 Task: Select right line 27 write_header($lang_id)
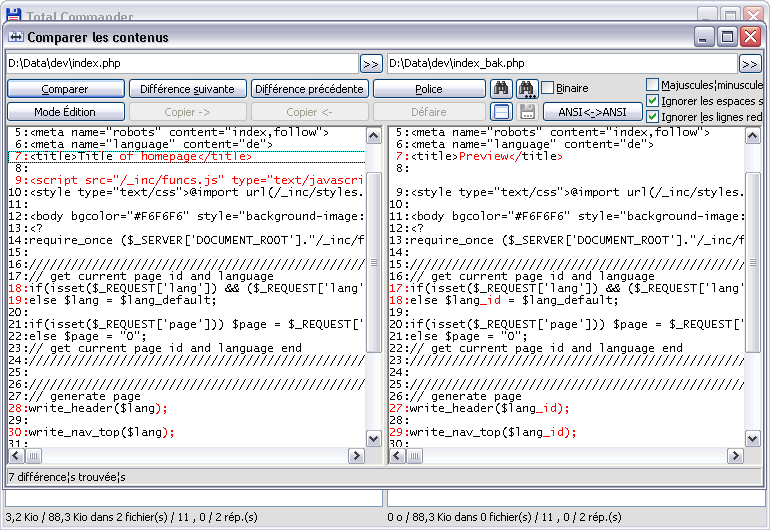point(567,408)
